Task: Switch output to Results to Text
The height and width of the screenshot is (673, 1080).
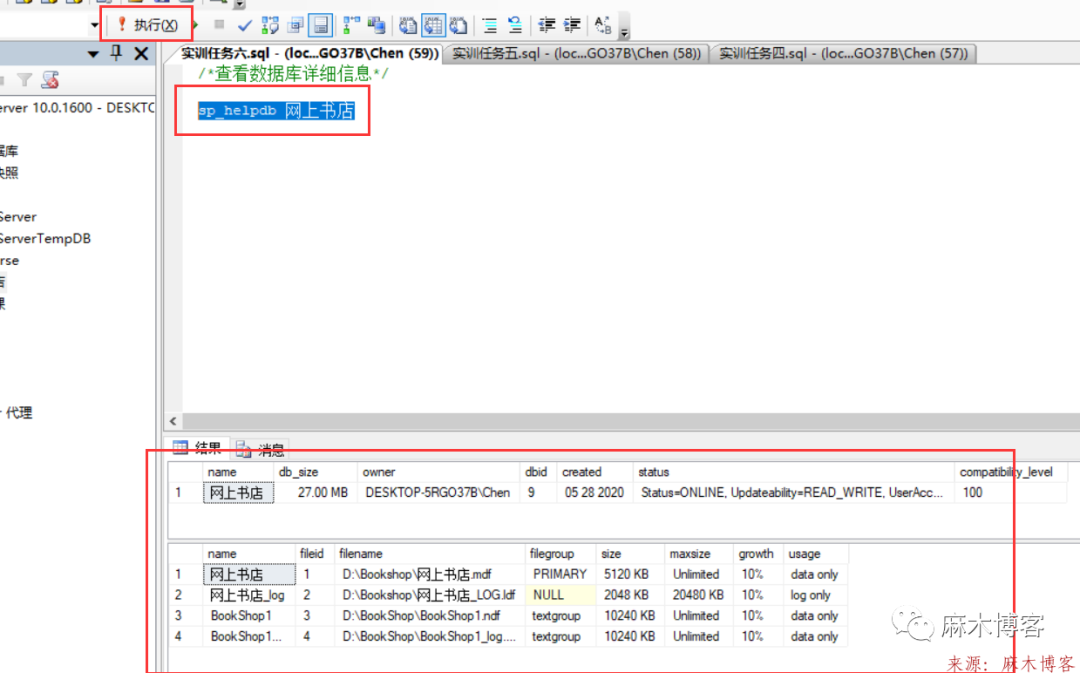Action: click(408, 25)
